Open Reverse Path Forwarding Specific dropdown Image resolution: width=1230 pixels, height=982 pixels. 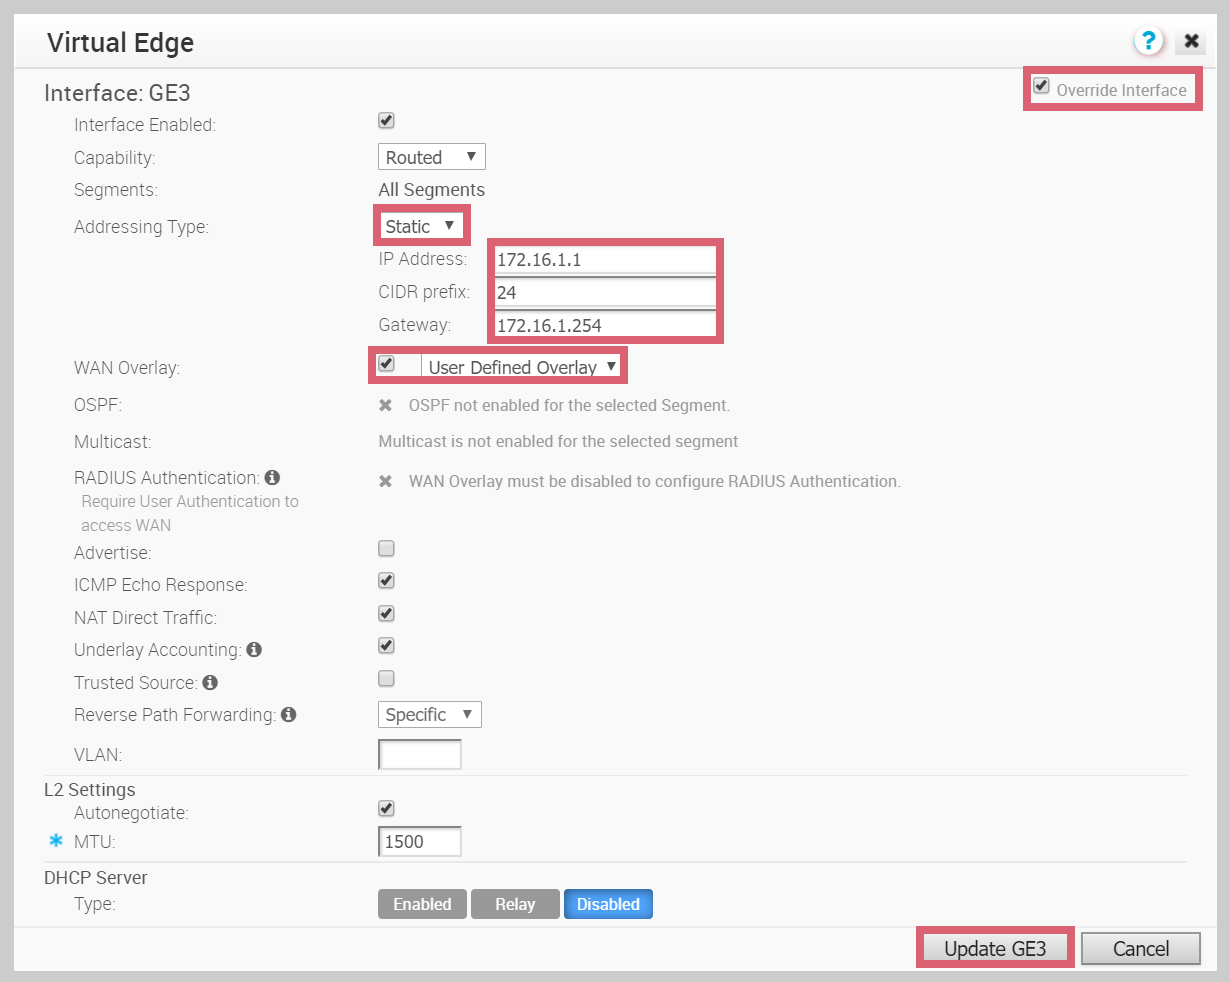click(x=429, y=715)
